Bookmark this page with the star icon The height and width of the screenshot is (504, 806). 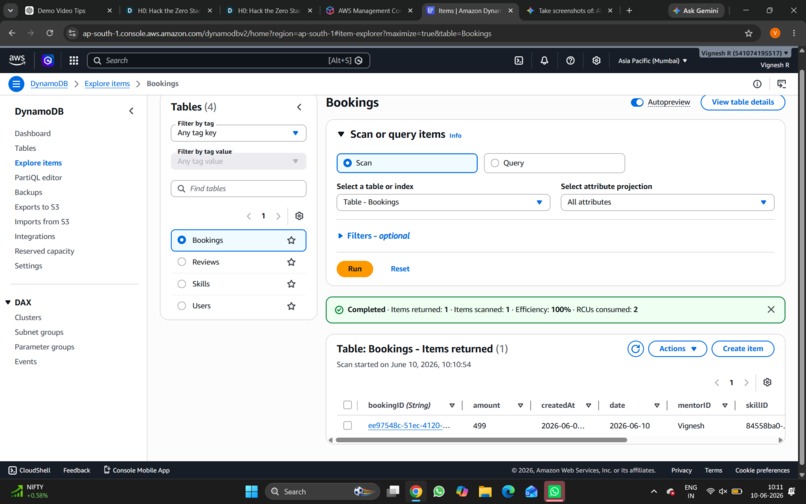748,33
